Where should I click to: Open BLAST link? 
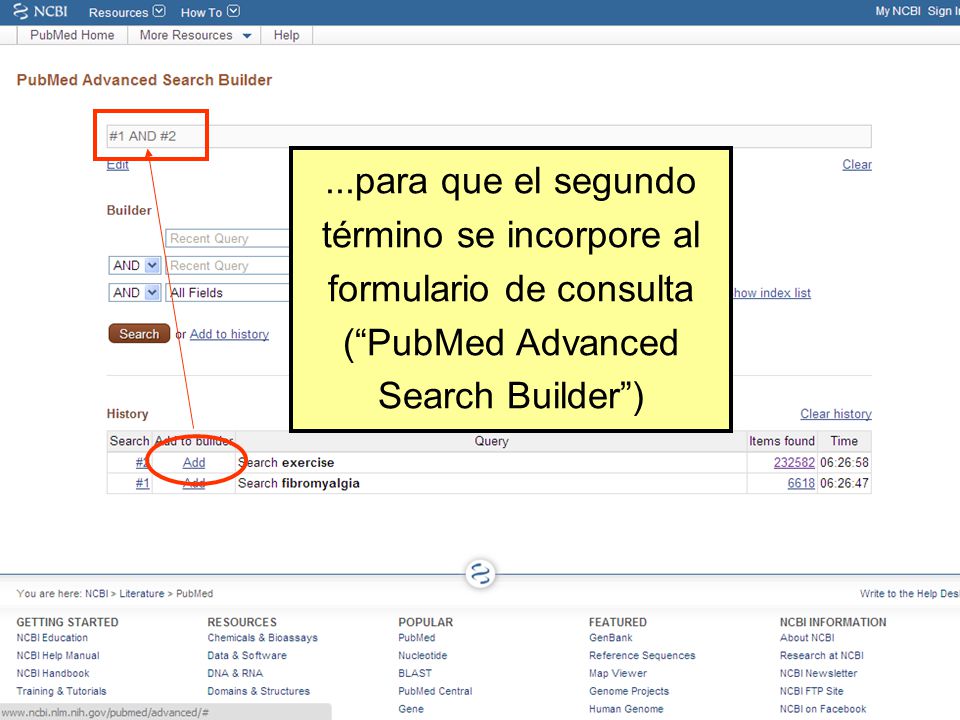(414, 673)
